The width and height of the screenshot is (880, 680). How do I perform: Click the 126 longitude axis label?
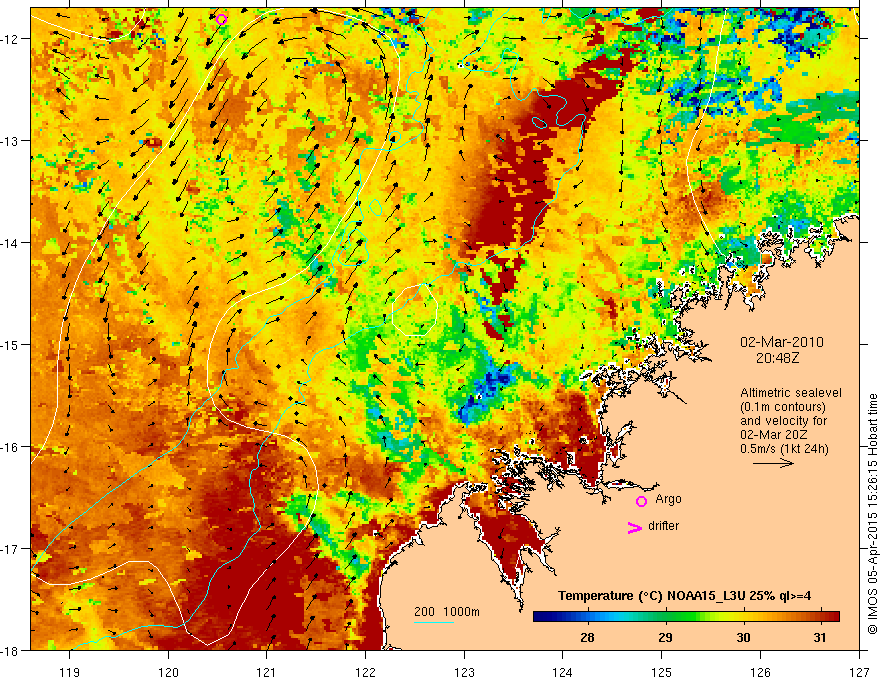tap(760, 672)
